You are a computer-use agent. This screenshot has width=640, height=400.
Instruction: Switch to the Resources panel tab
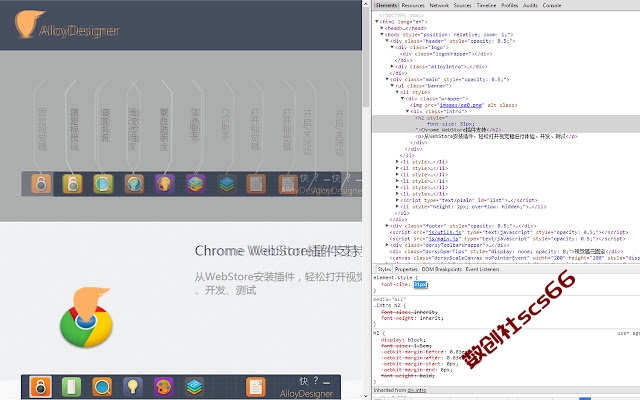point(413,5)
